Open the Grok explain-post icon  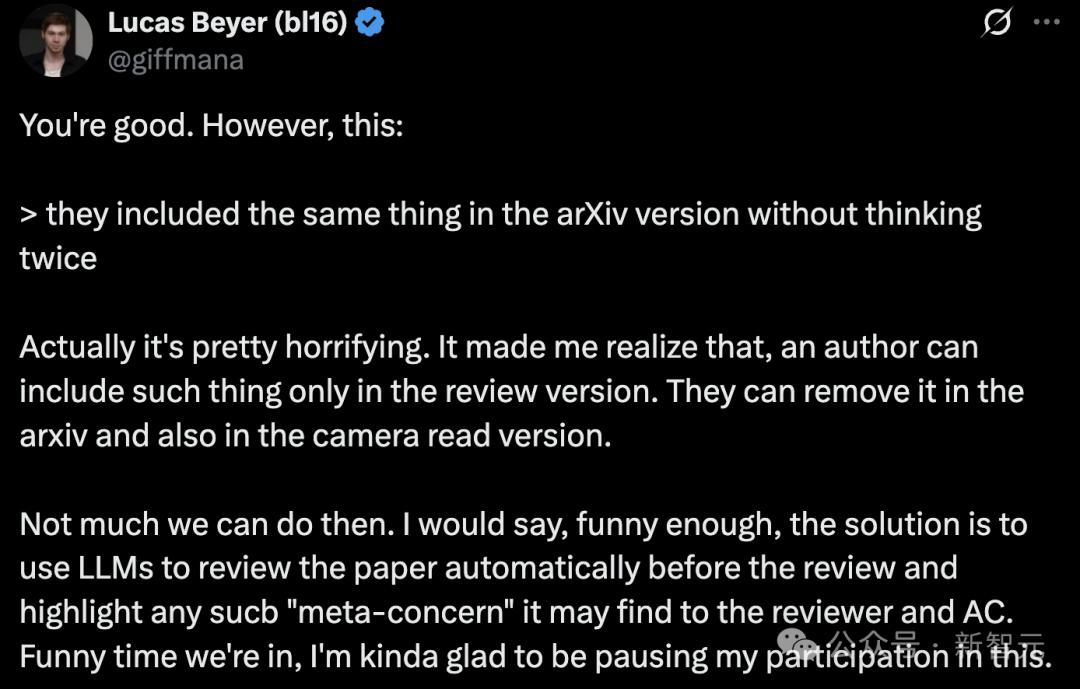(997, 22)
